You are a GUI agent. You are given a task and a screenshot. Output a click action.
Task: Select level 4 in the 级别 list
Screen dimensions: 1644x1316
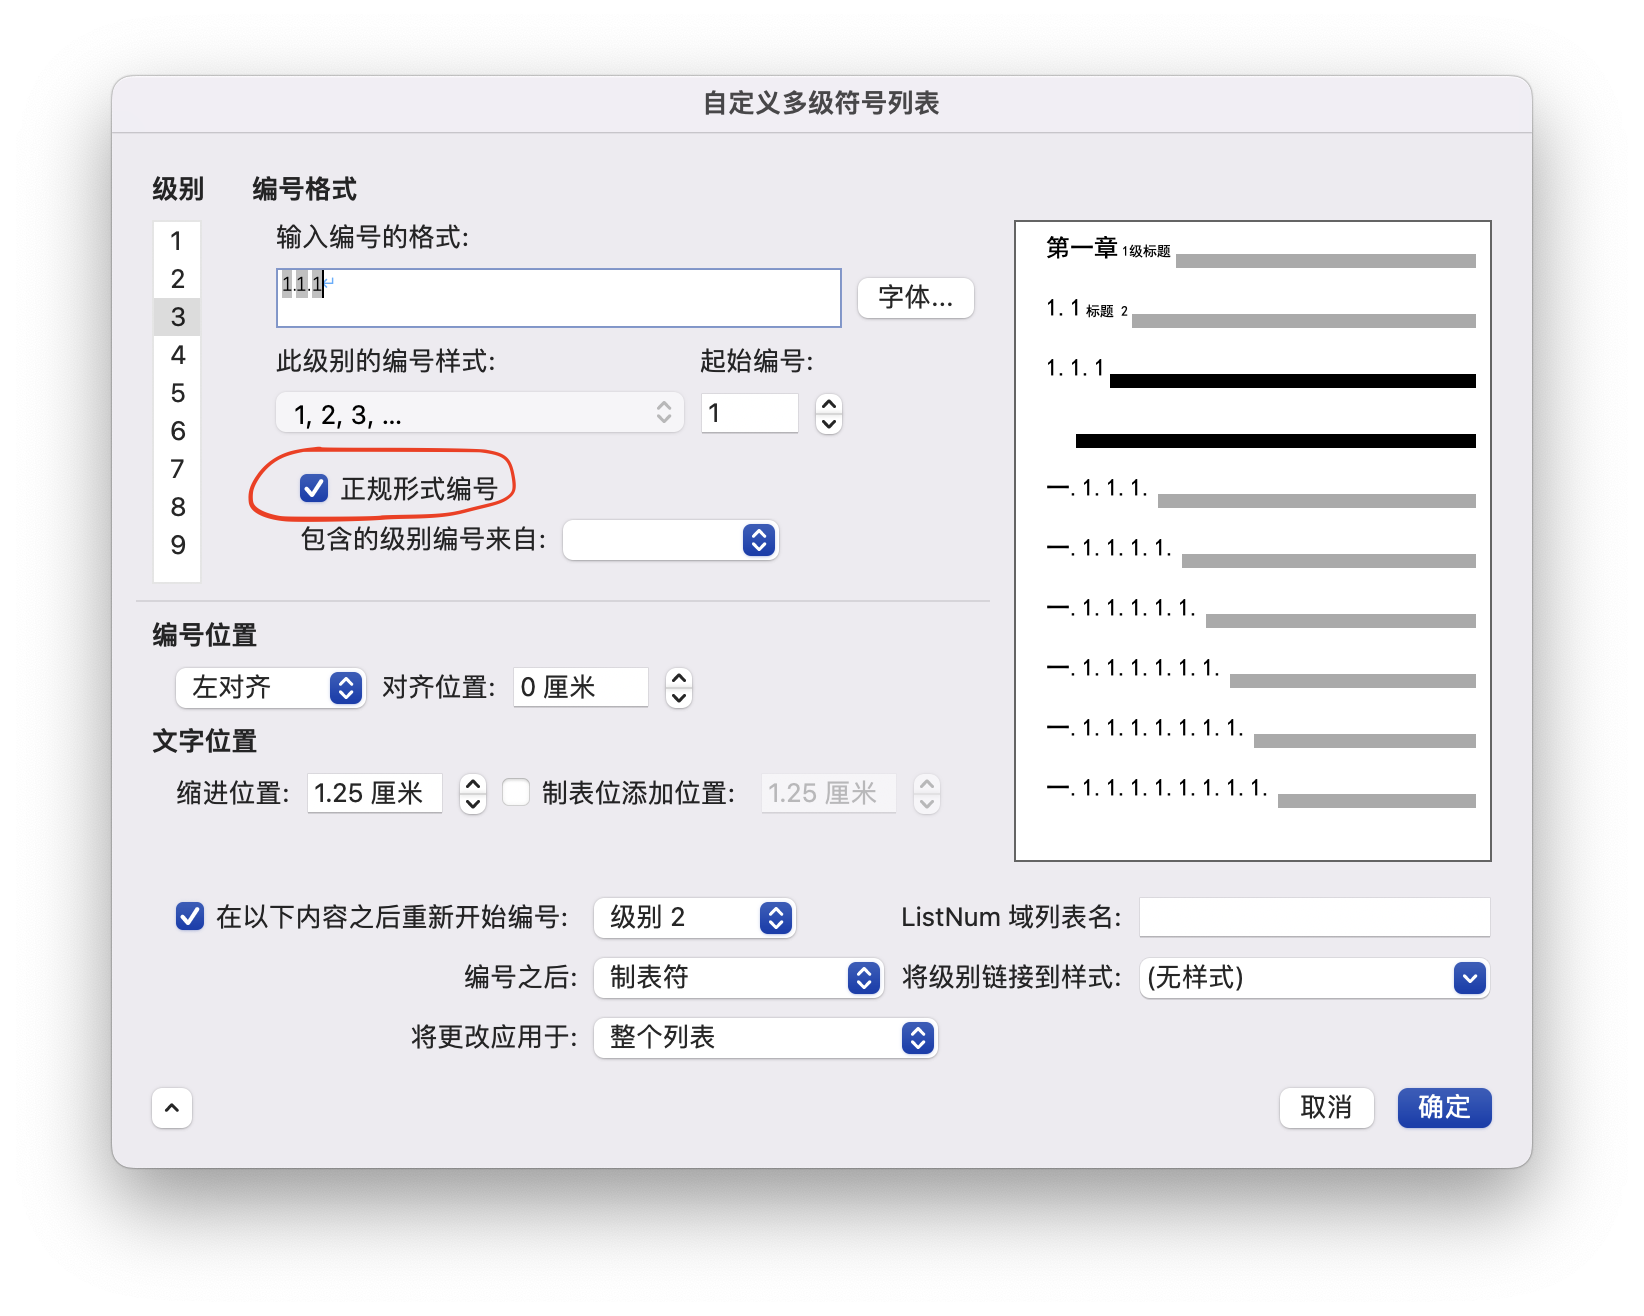(x=177, y=355)
